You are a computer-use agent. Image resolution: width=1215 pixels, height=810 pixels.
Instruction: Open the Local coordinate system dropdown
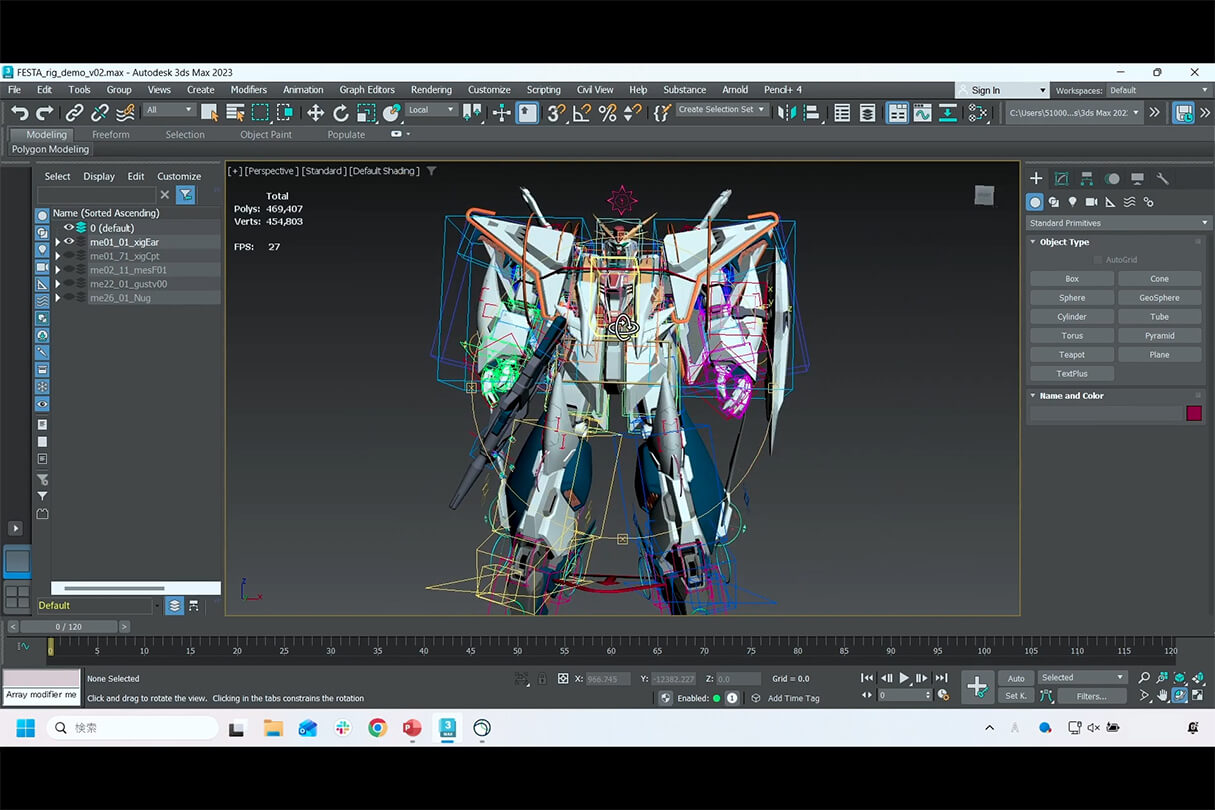coord(431,110)
